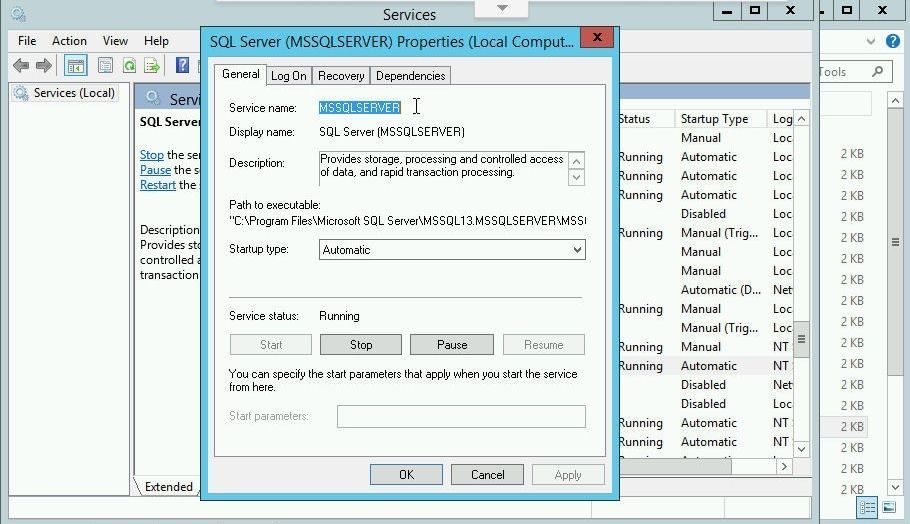Select Services (Local) in console tree
The height and width of the screenshot is (524, 910).
click(73, 93)
